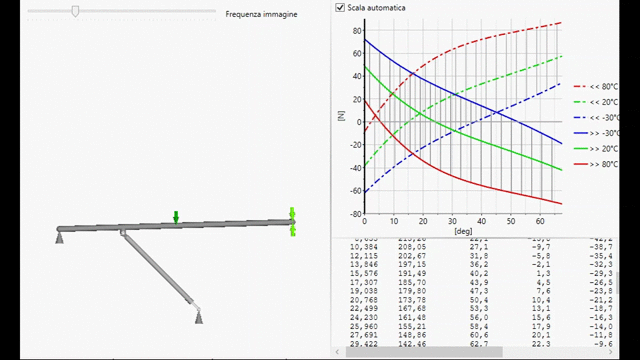
Task: Click the Frequenza immagine label
Action: pyautogui.click(x=261, y=14)
